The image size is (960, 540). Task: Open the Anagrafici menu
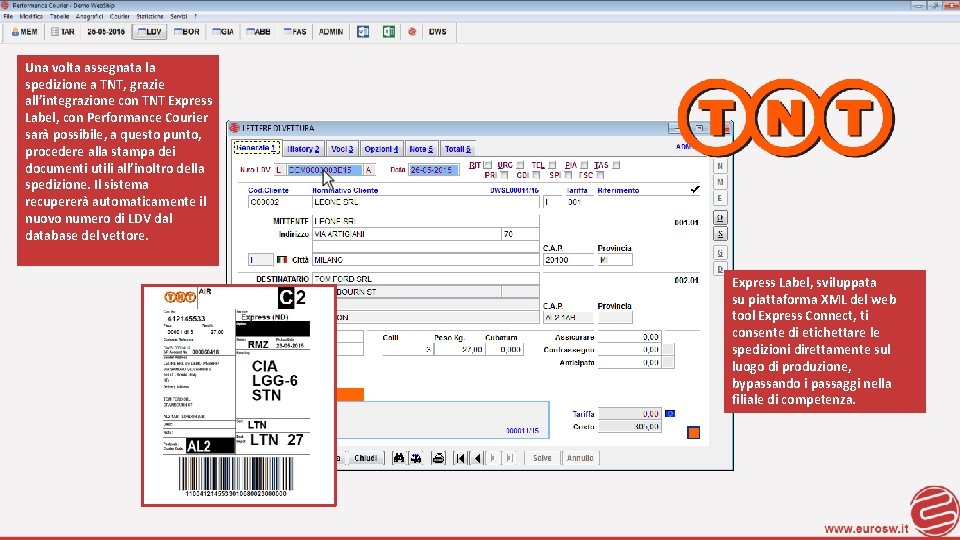[x=89, y=16]
